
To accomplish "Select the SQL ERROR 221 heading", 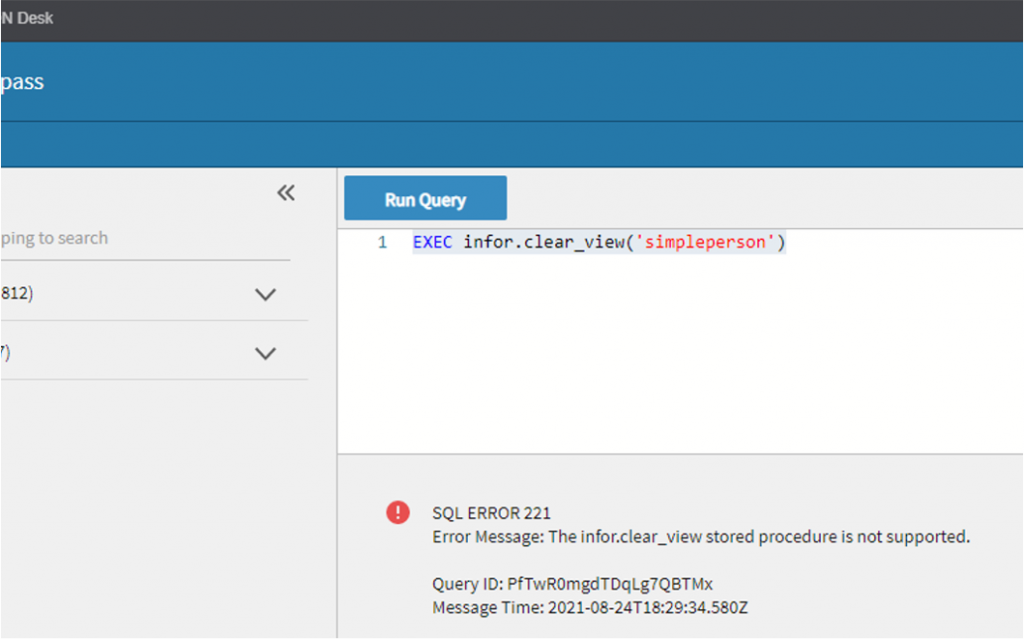I will [491, 513].
